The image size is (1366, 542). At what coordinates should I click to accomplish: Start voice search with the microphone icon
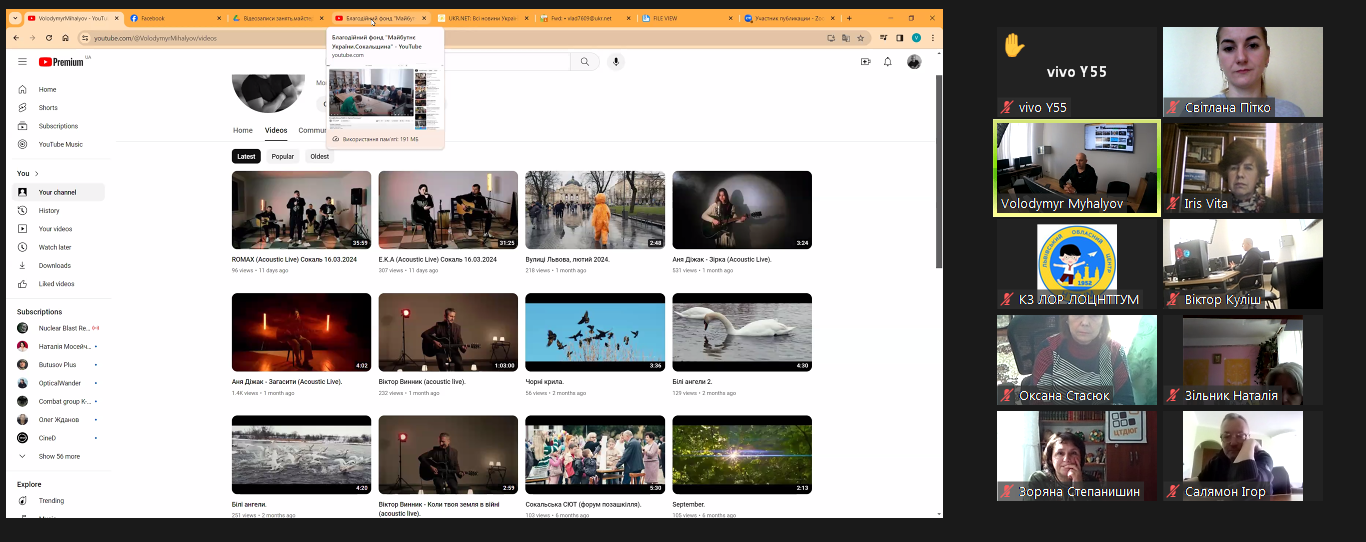pyautogui.click(x=616, y=62)
